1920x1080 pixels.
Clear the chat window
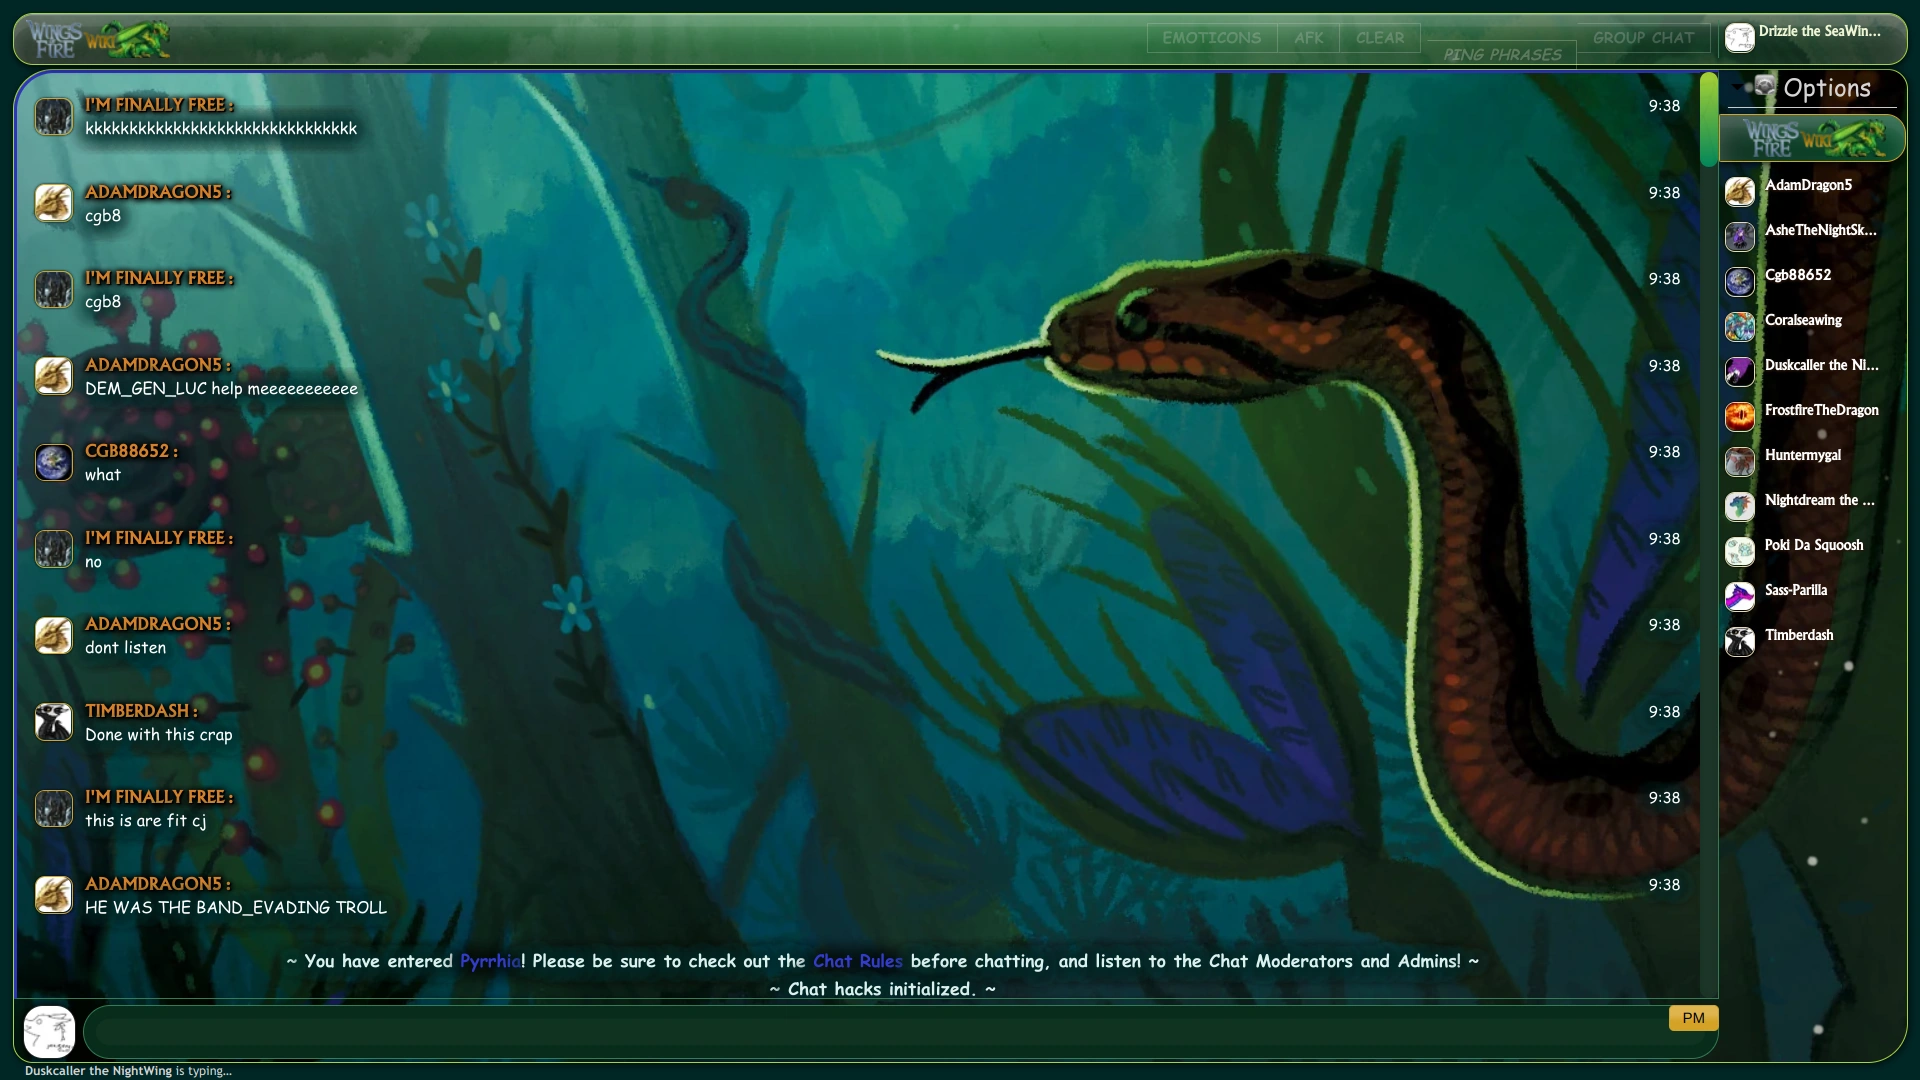(1379, 38)
